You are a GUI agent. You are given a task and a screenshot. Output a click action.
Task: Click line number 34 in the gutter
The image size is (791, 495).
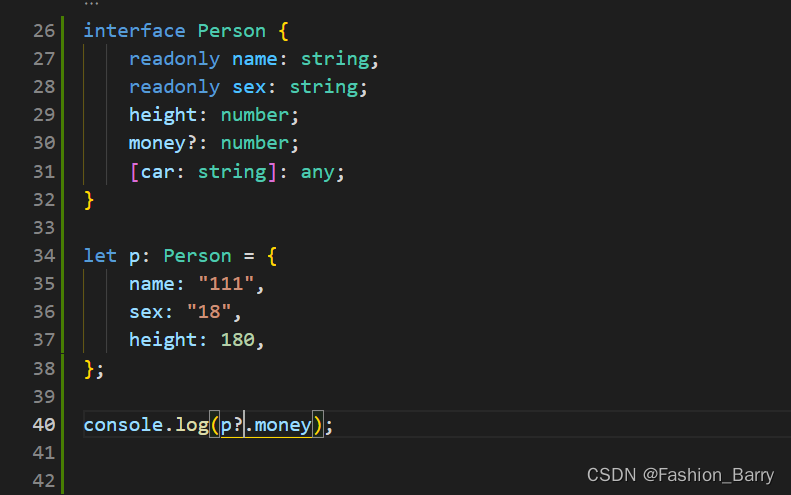tap(43, 256)
